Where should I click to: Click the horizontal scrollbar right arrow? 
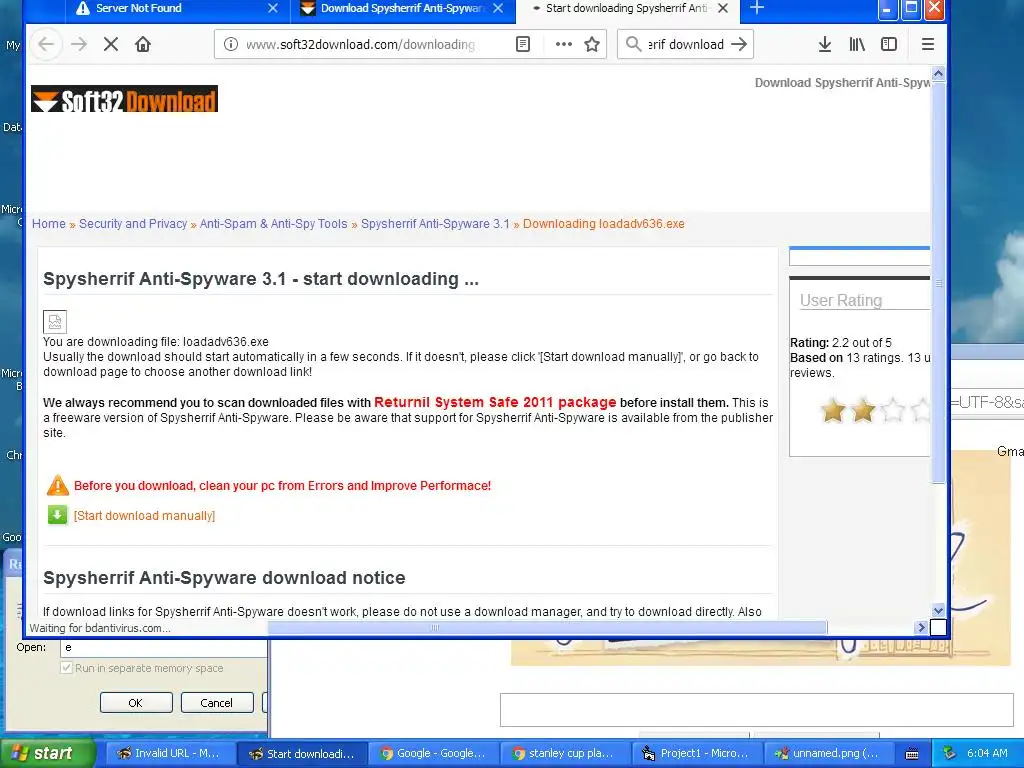(921, 628)
